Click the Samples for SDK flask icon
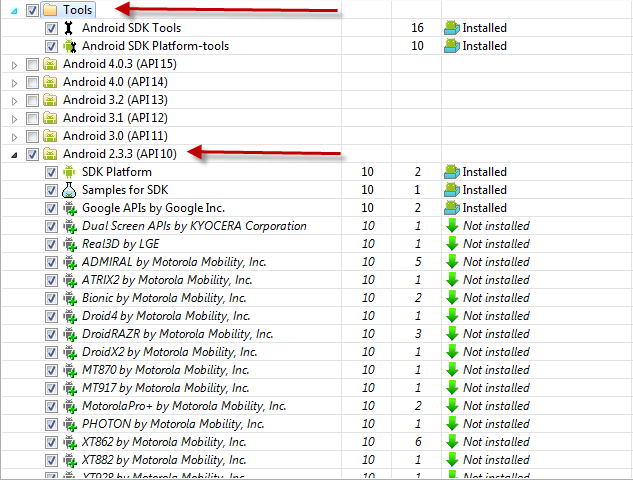The image size is (633, 480). (69, 190)
